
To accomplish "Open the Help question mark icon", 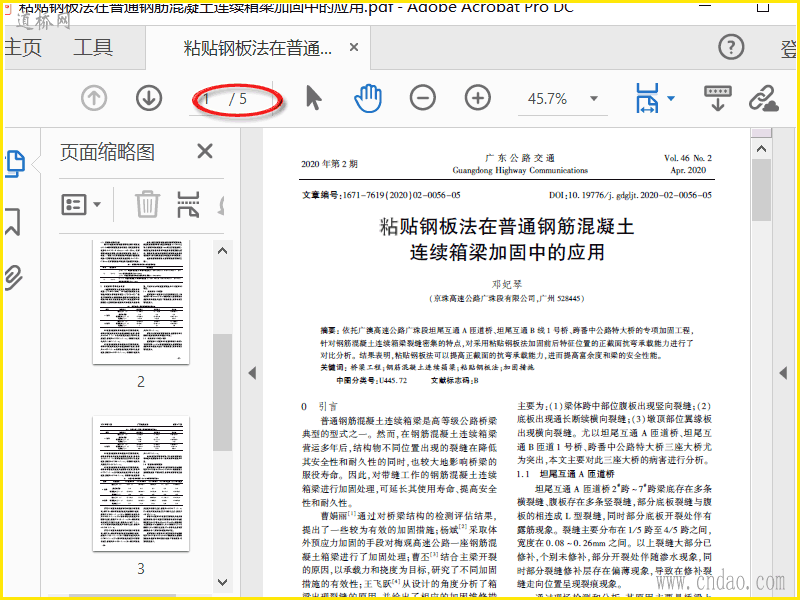I will pos(731,47).
